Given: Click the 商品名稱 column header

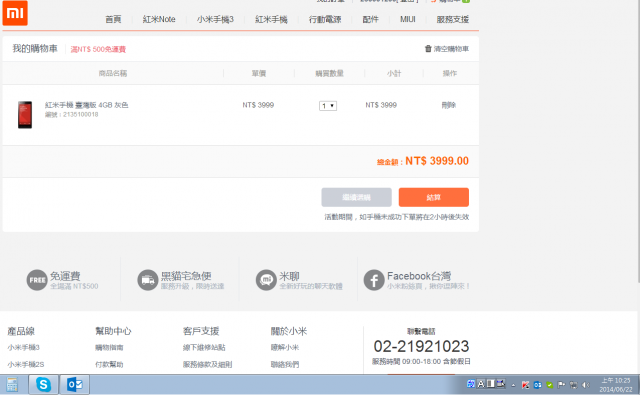Looking at the screenshot, I should tap(113, 73).
